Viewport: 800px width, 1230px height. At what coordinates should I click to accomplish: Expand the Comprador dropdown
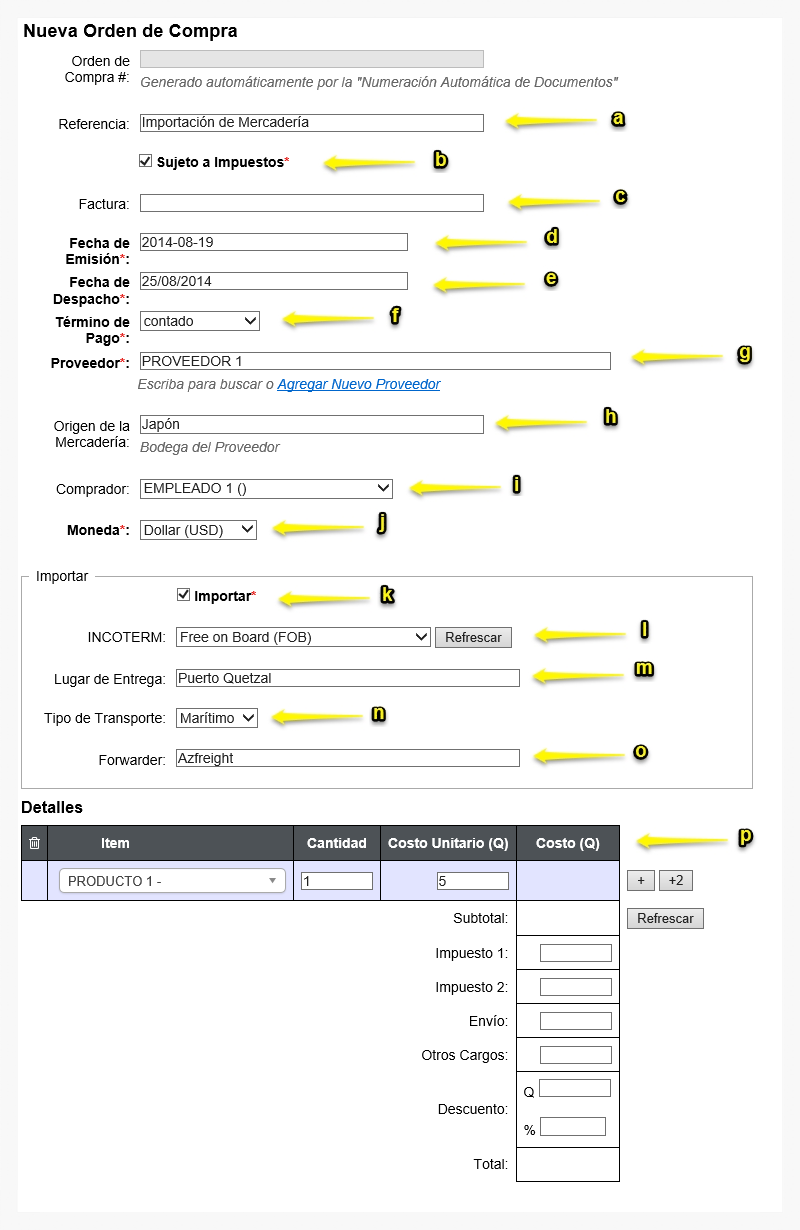(266, 488)
